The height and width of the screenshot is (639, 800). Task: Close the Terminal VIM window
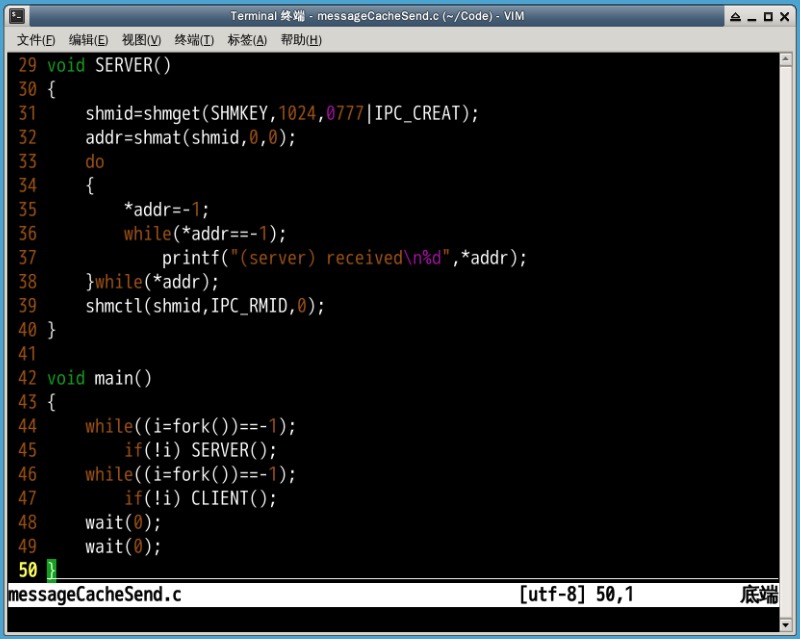(x=784, y=16)
